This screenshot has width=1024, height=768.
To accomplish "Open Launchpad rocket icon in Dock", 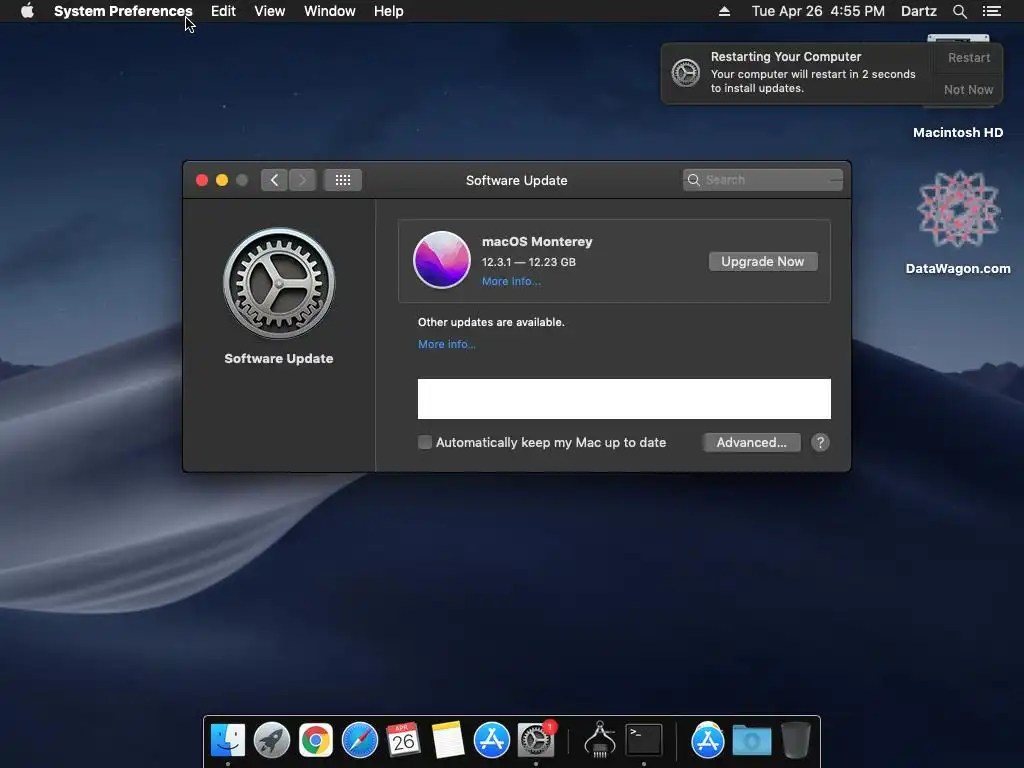I will click(272, 740).
